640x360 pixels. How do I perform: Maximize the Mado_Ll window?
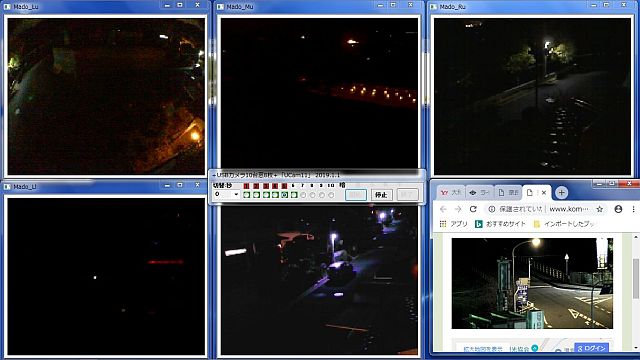point(180,185)
